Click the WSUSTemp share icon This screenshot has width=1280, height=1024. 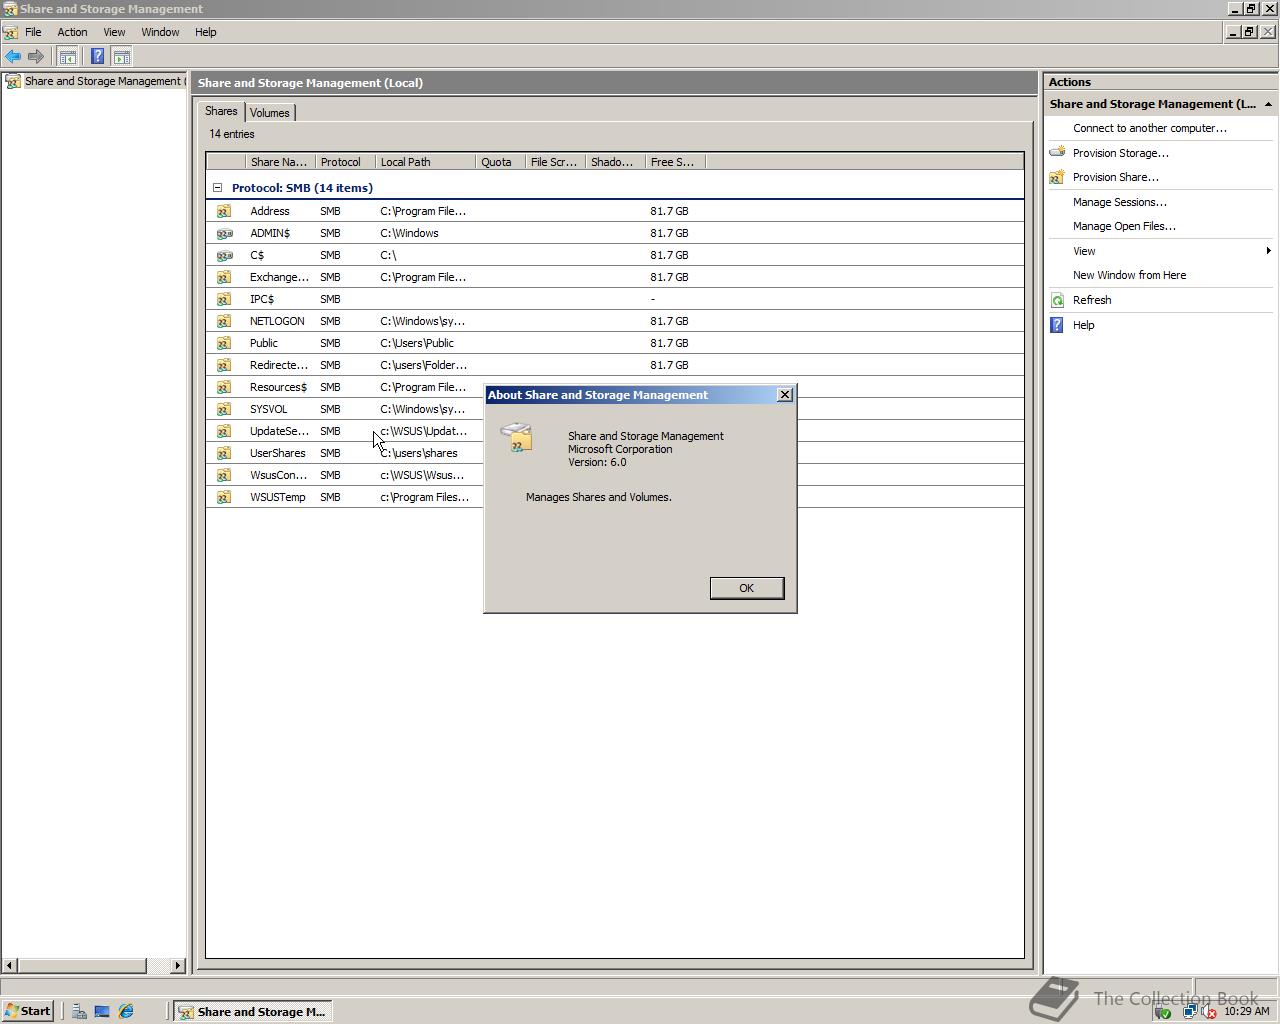click(x=224, y=497)
